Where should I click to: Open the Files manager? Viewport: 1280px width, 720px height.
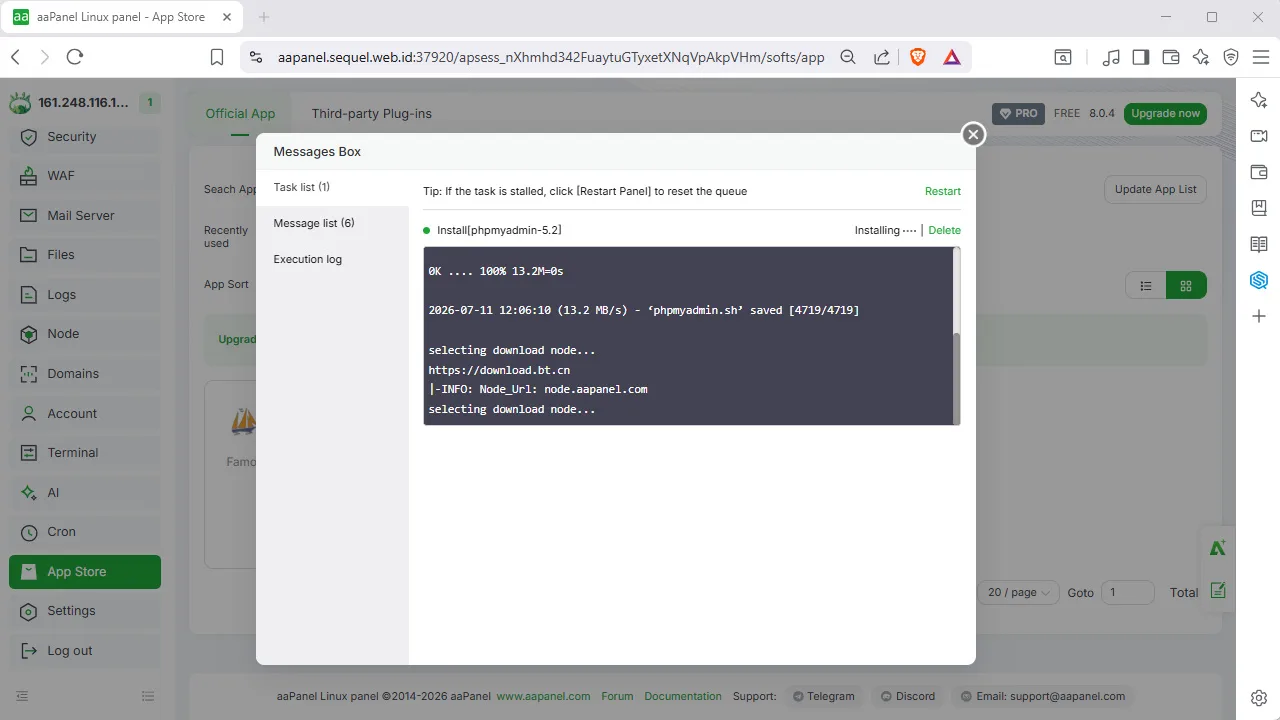click(x=85, y=255)
